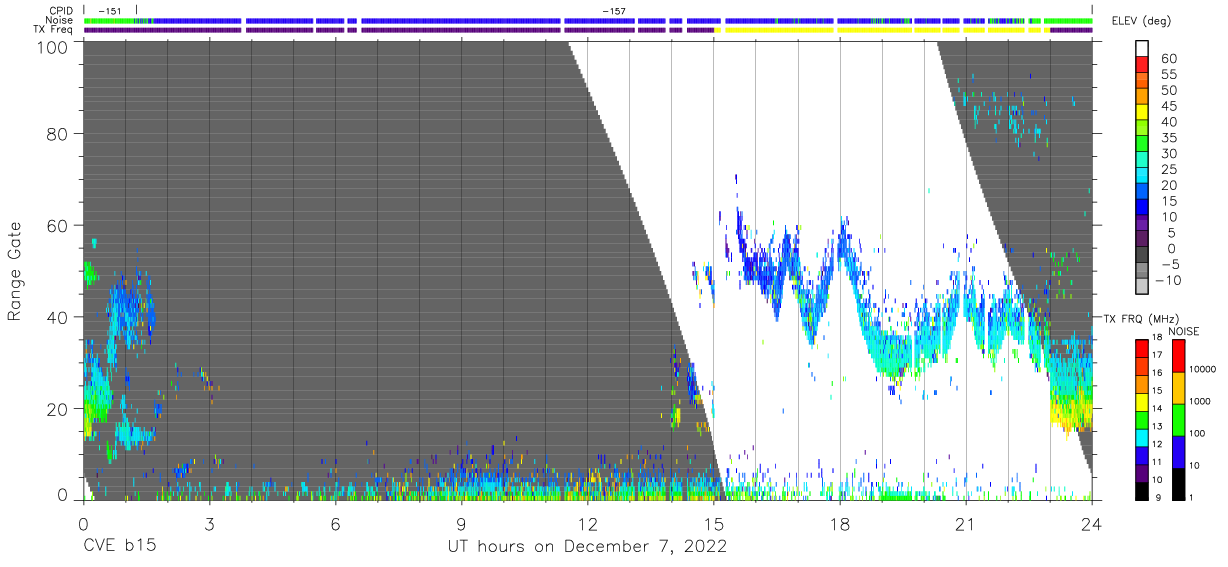Image resolution: width=1228 pixels, height=567 pixels.
Task: Click the TX FRQ scale label '16'
Action: click(x=1158, y=373)
